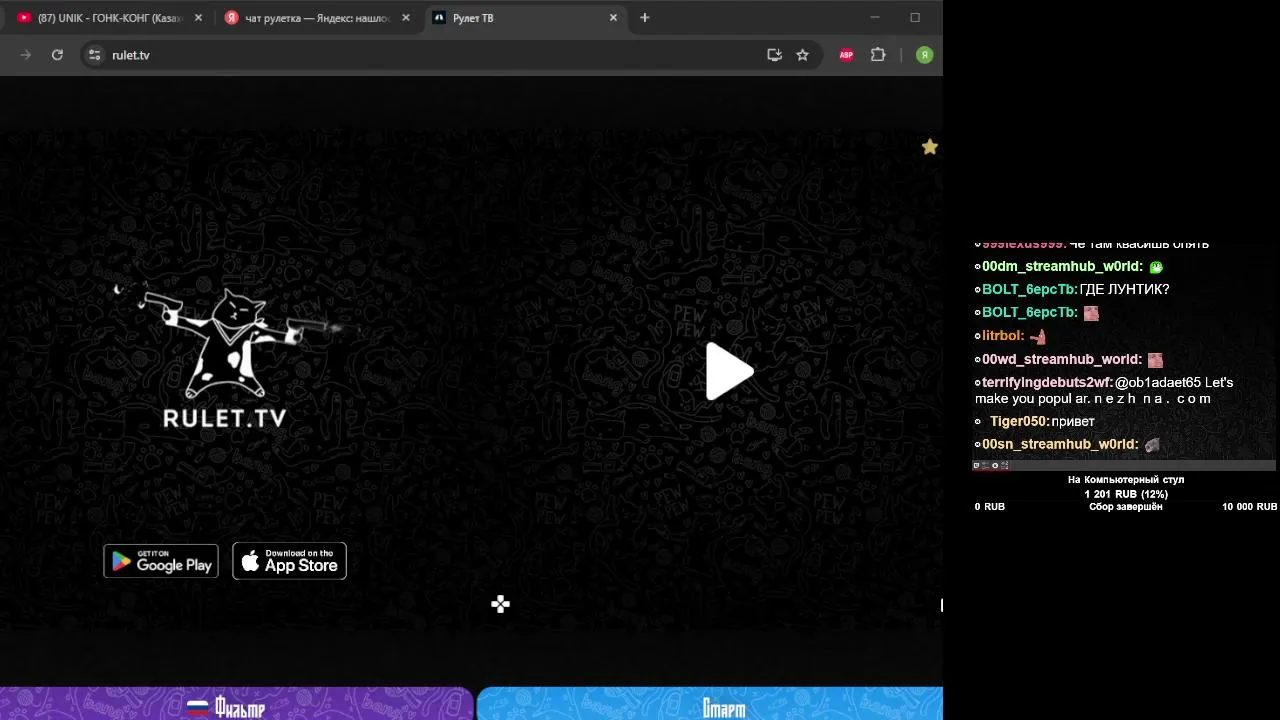Click username 00sn_streamhub_w0rld in chat

pyautogui.click(x=1060, y=444)
